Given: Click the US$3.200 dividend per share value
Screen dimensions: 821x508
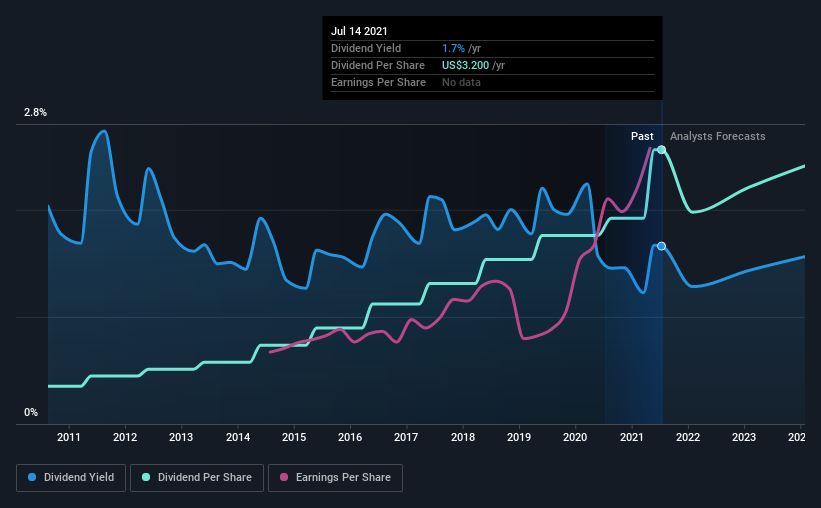Looking at the screenshot, I should point(465,65).
